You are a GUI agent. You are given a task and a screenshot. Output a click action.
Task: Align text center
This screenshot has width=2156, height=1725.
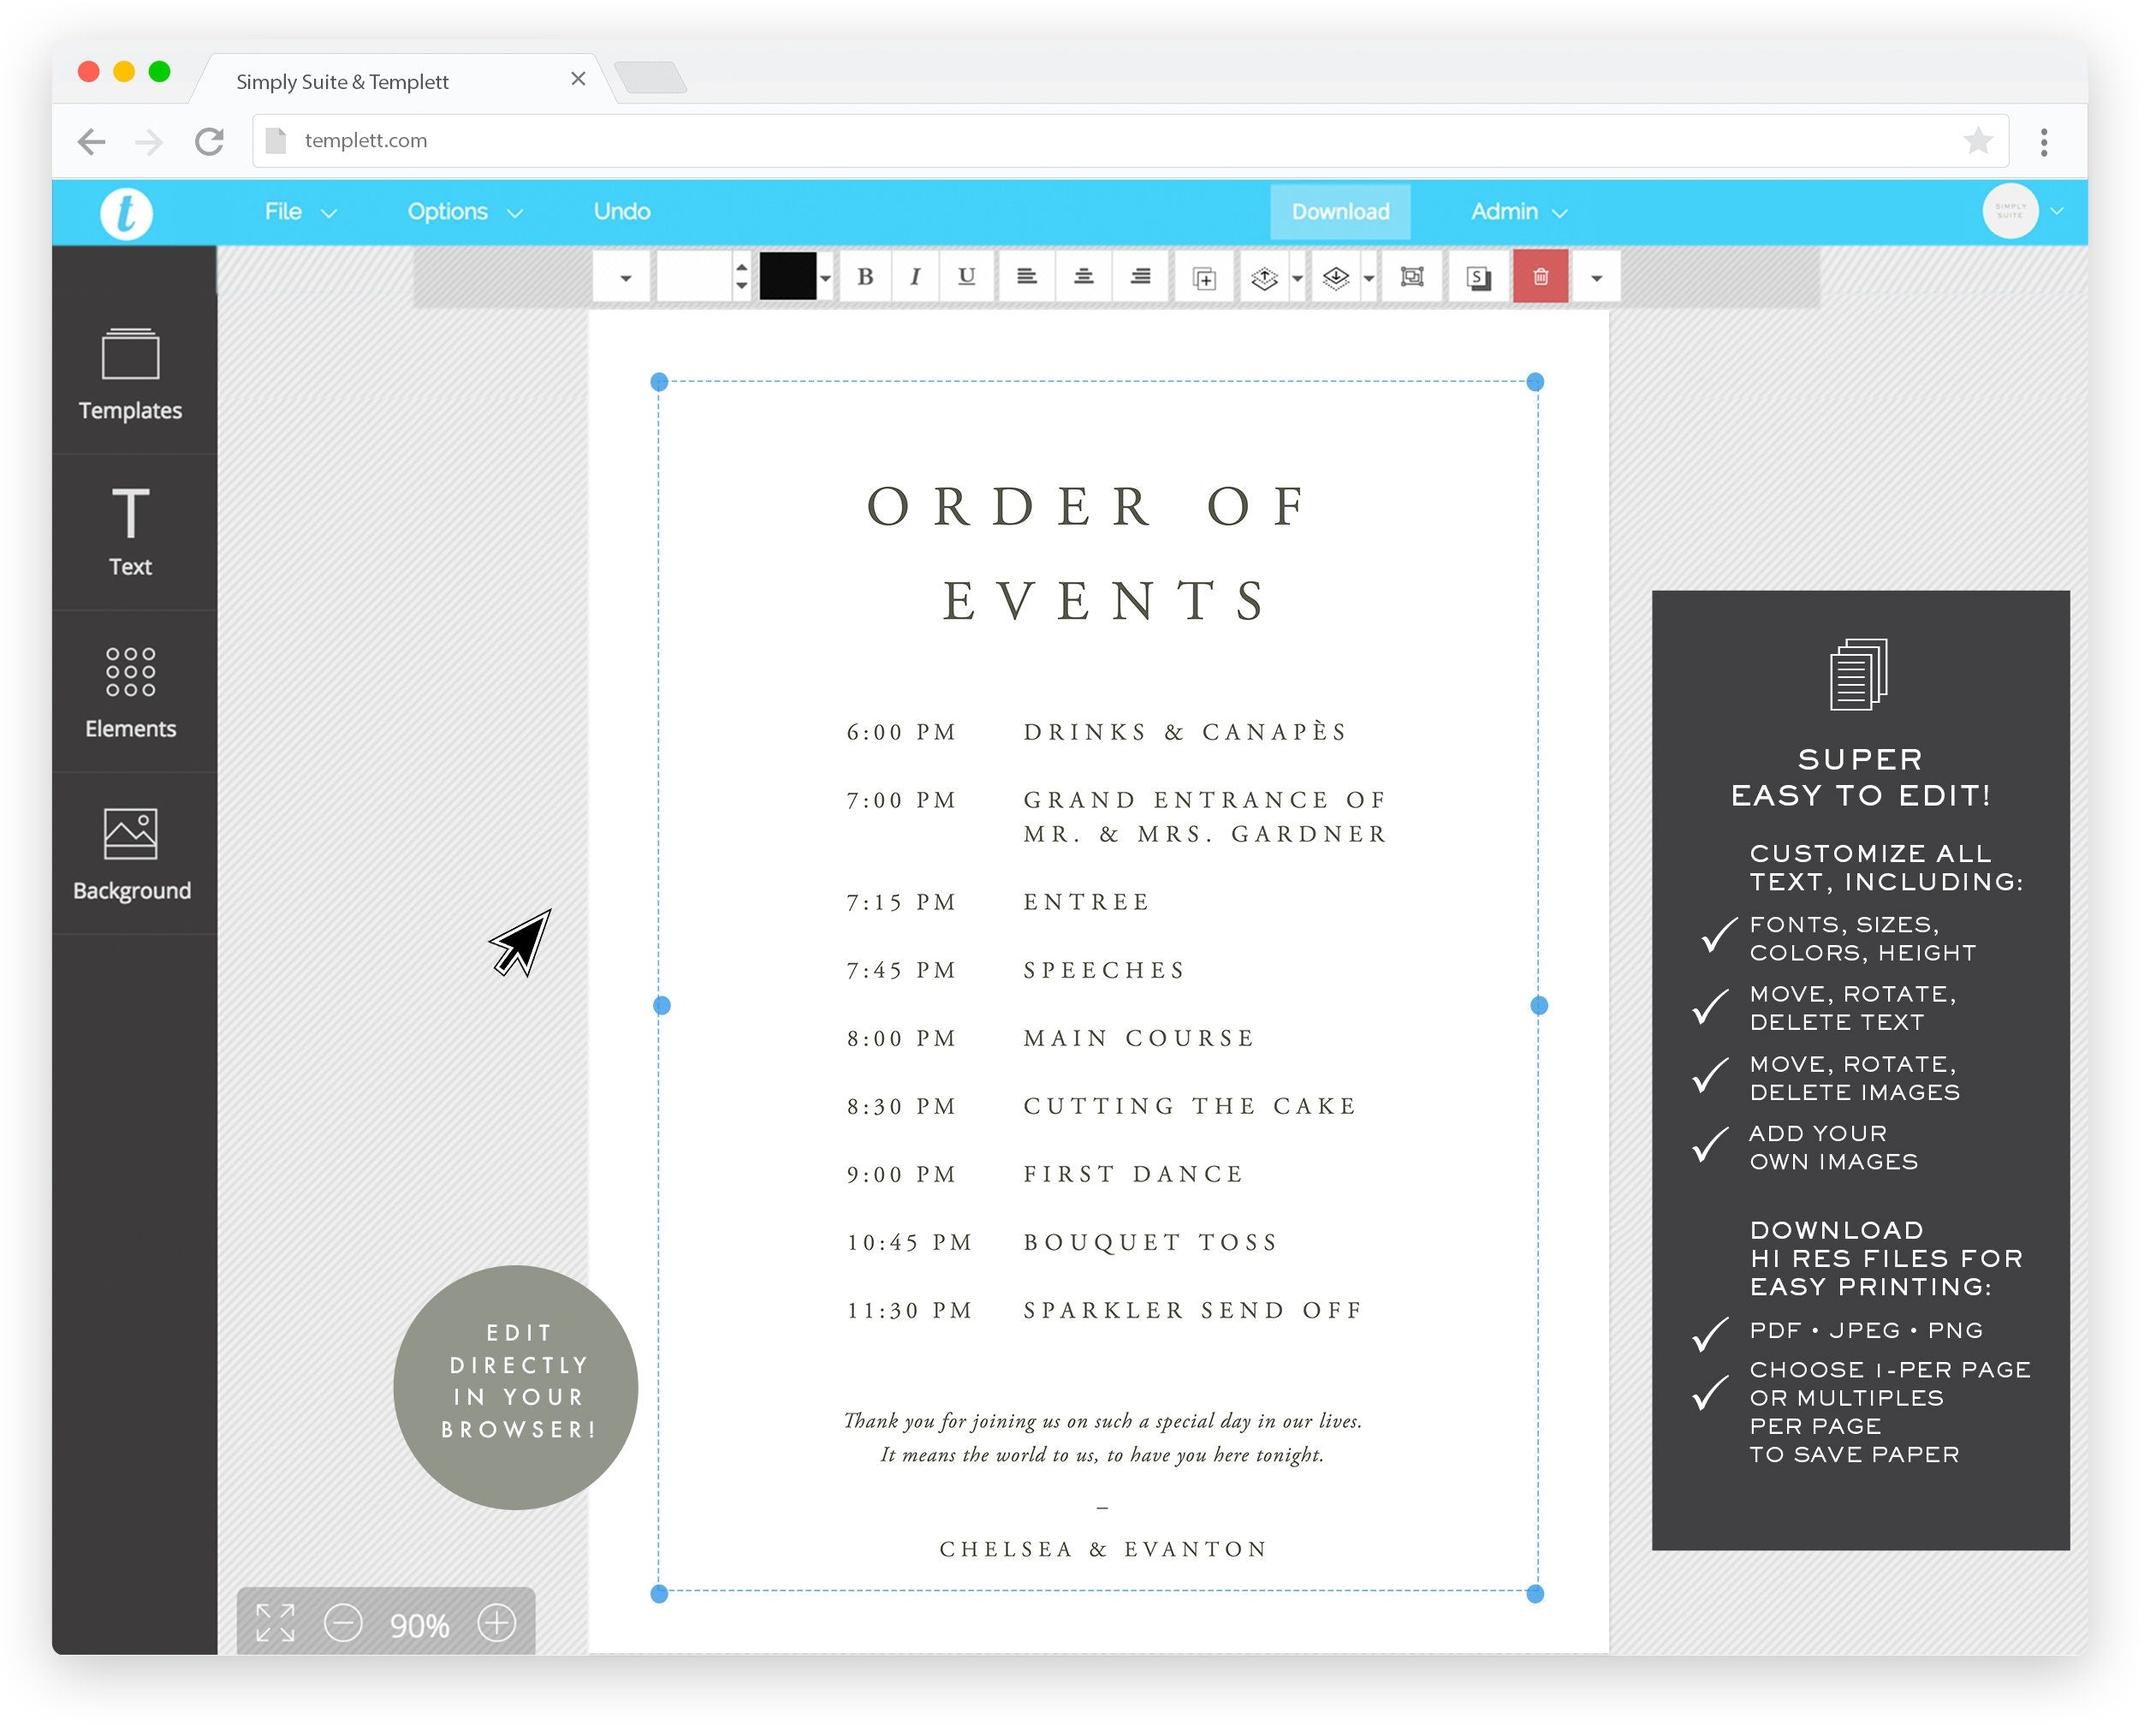coord(1083,277)
